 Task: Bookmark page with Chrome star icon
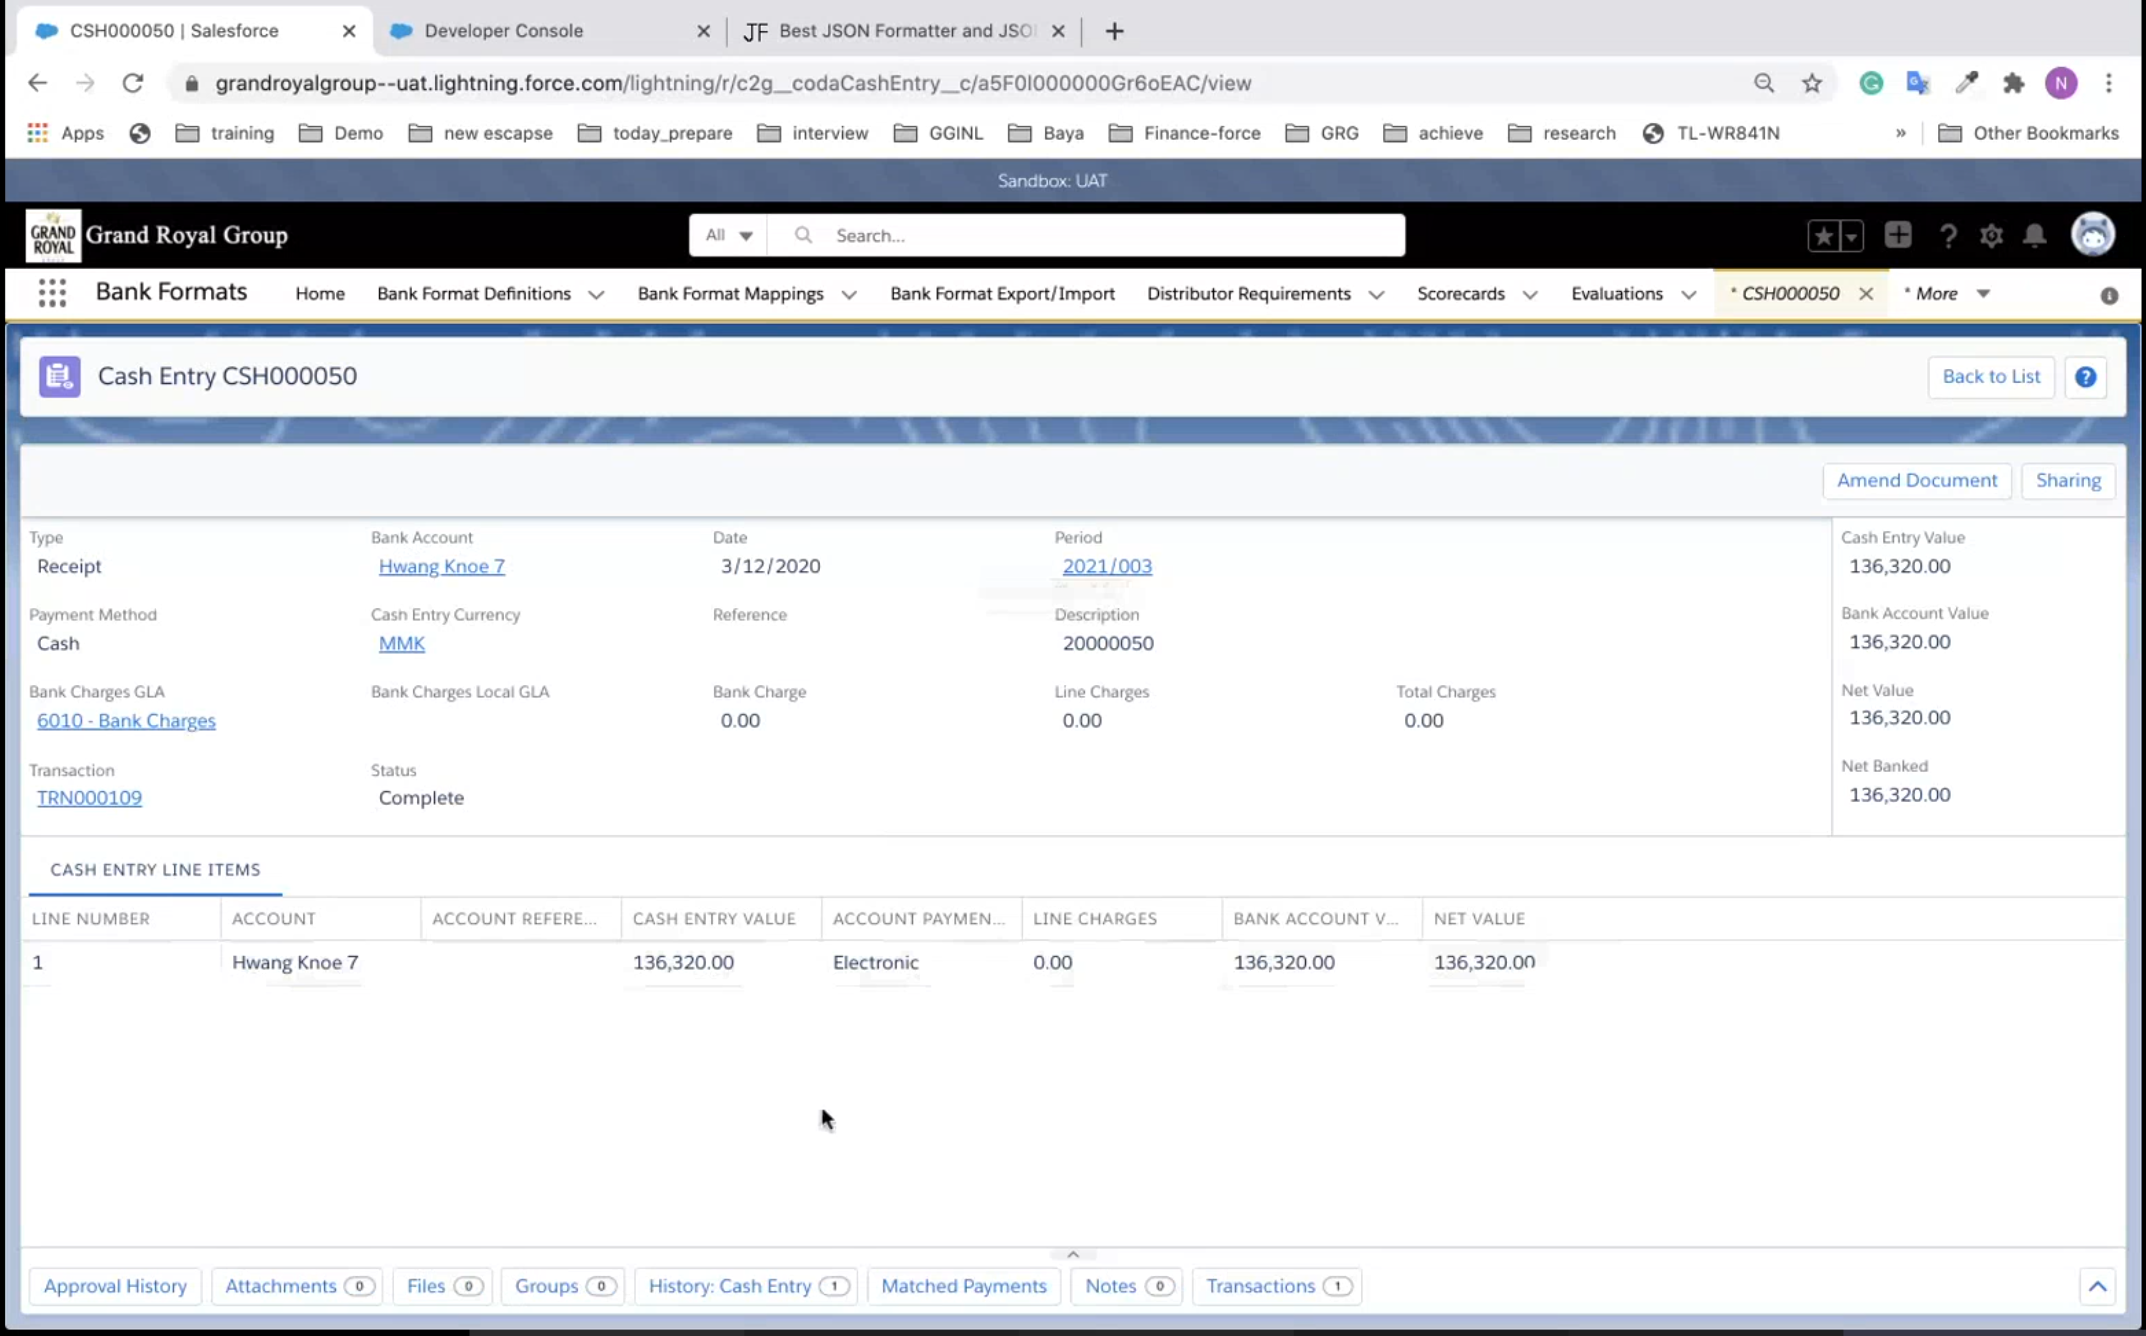[x=1811, y=83]
